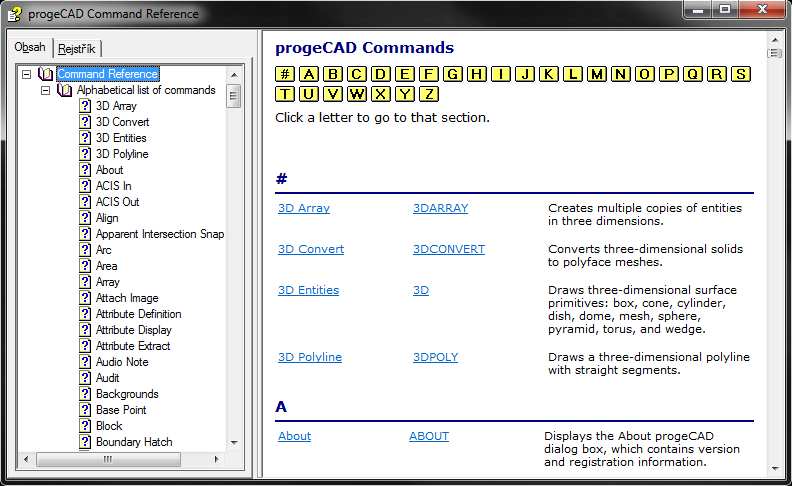This screenshot has width=792, height=486.
Task: Open the ABOUT command link
Action: (429, 436)
